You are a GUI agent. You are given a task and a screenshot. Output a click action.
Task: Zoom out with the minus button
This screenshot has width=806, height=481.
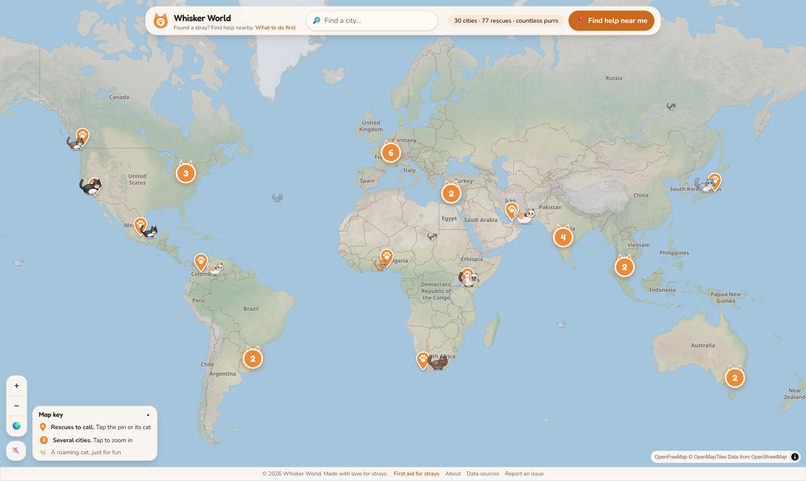[16, 405]
